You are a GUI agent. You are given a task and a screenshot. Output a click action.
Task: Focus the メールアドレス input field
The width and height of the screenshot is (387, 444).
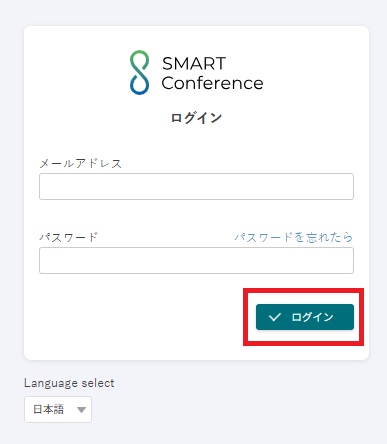(x=196, y=186)
